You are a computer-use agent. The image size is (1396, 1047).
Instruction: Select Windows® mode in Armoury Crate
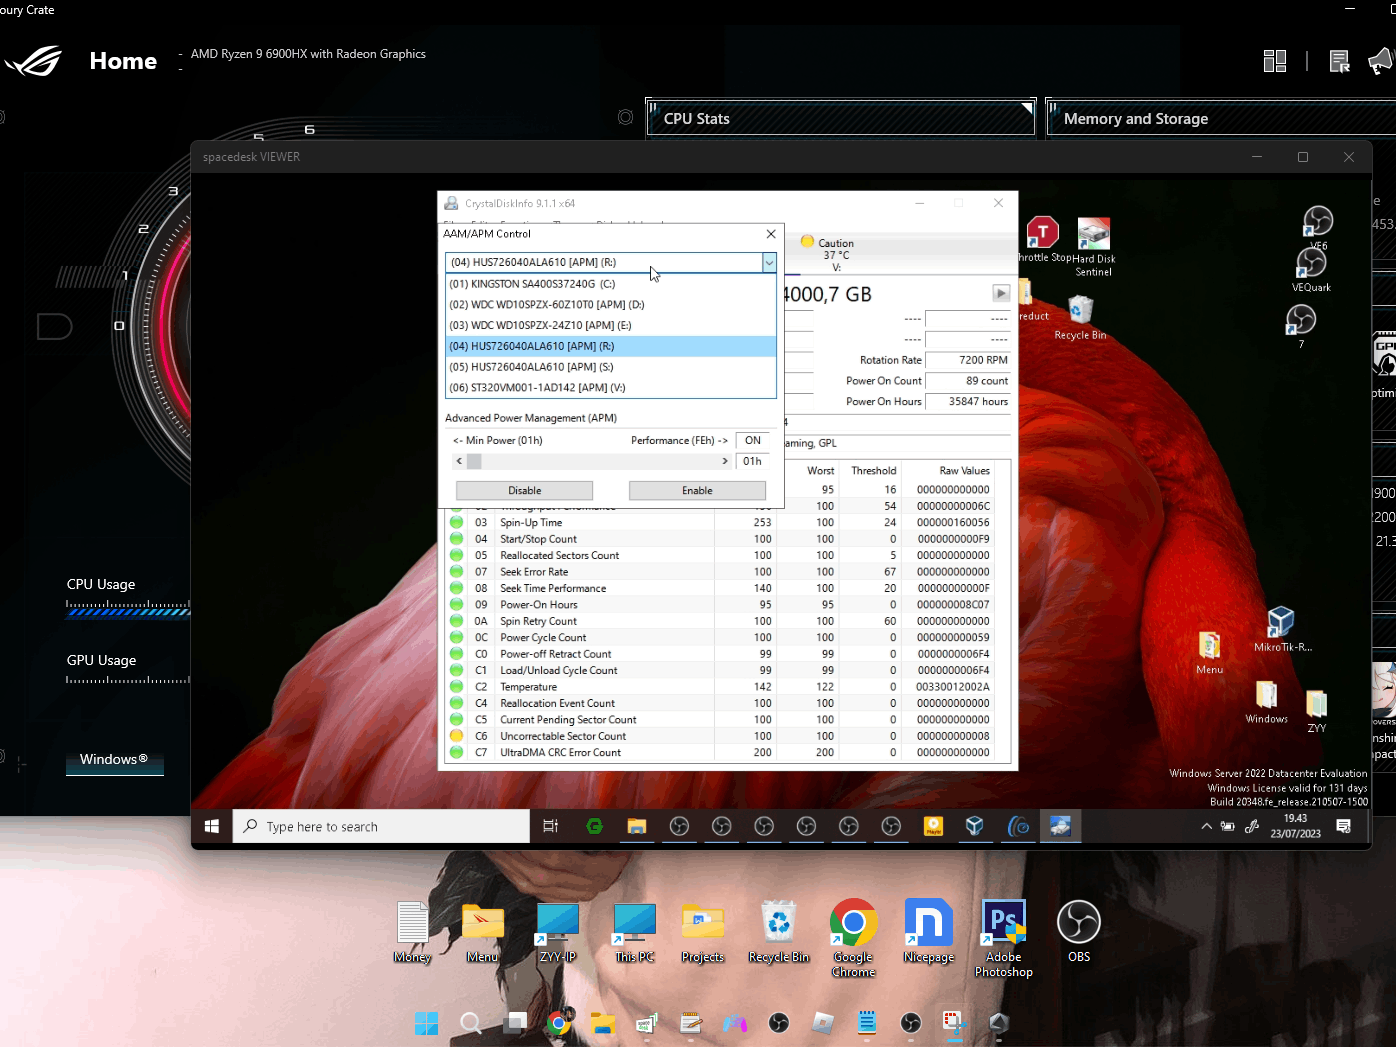[x=114, y=760]
